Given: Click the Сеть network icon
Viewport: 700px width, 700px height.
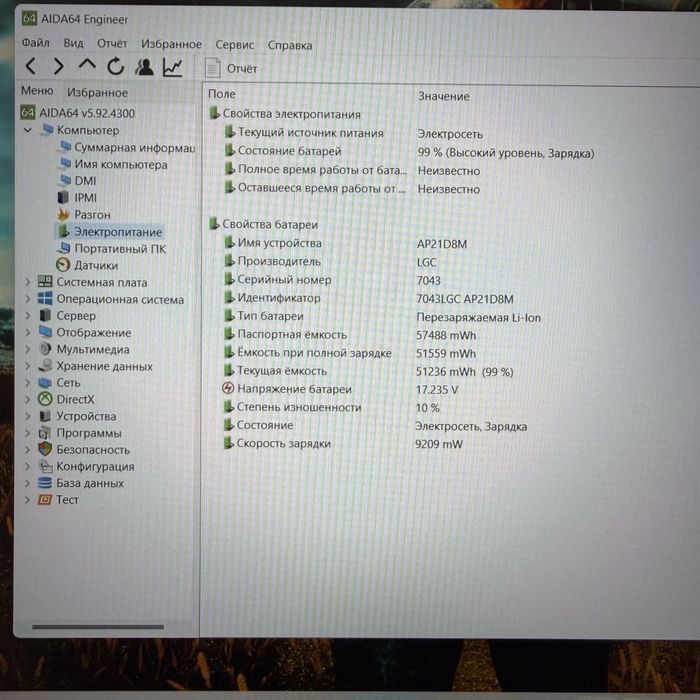Looking at the screenshot, I should (45, 382).
